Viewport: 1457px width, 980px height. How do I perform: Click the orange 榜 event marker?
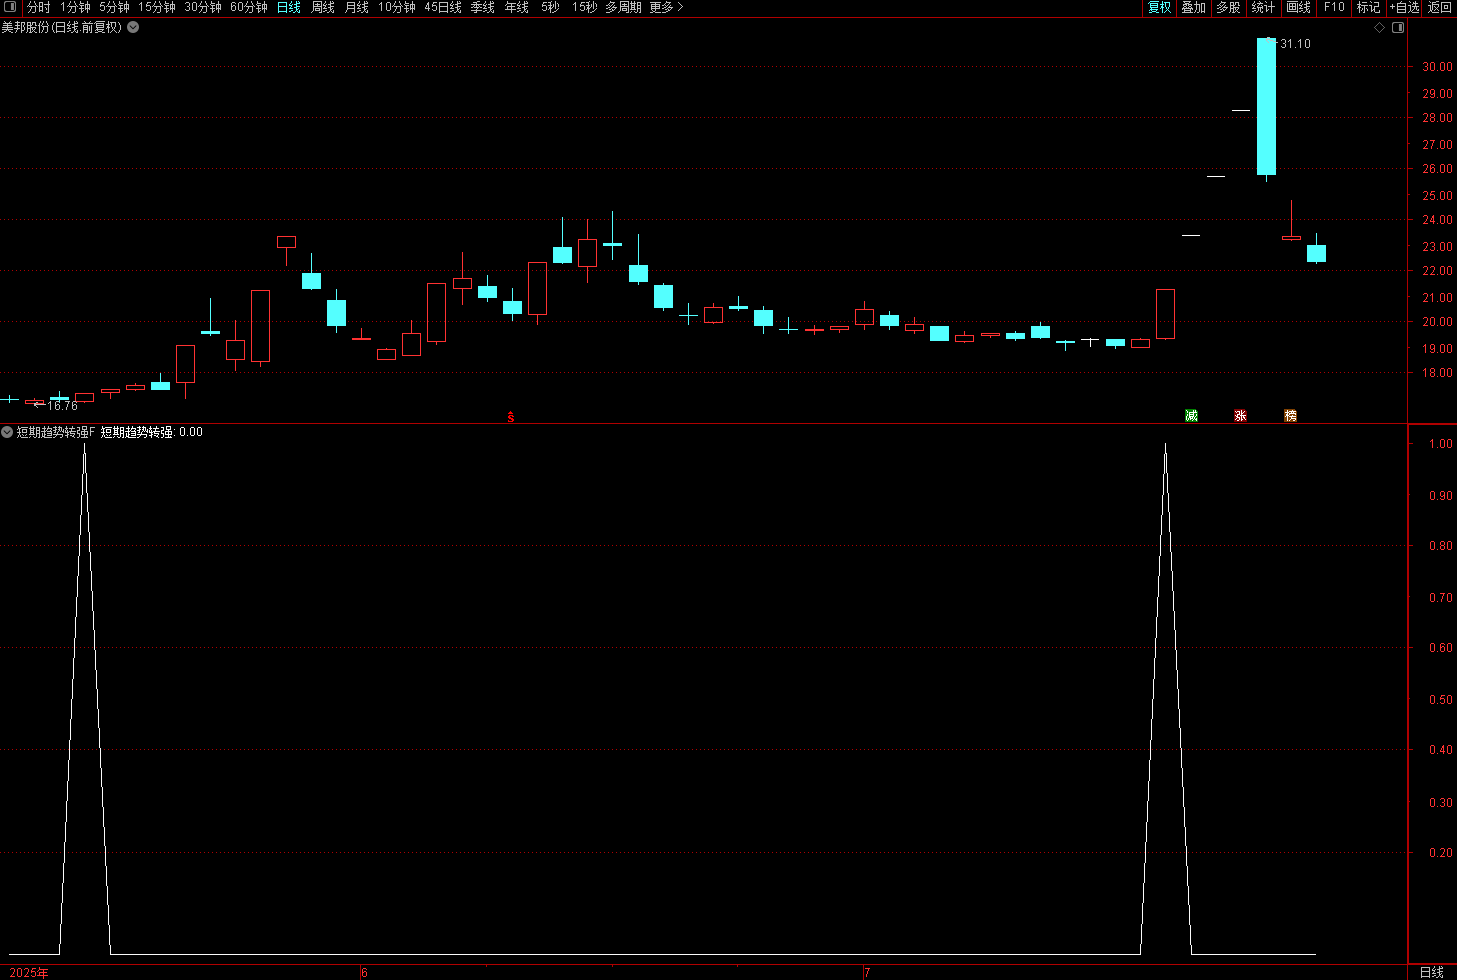click(1291, 416)
